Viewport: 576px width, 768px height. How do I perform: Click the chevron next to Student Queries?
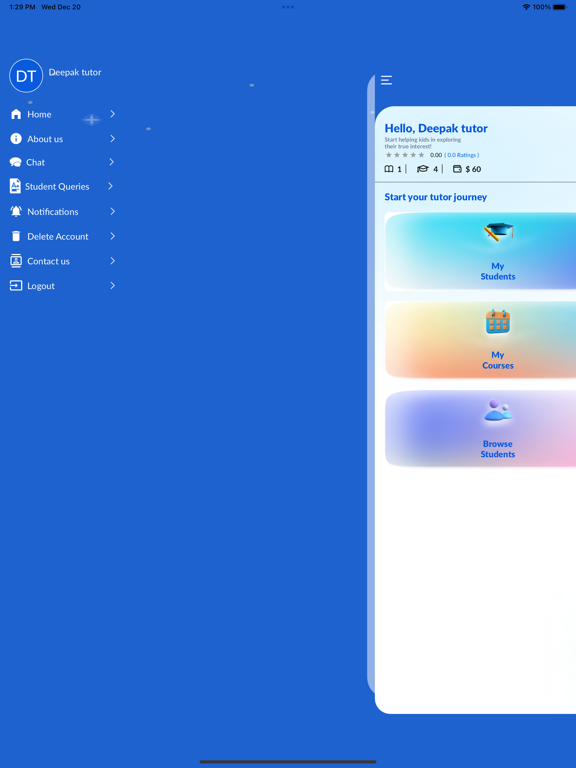(x=111, y=186)
